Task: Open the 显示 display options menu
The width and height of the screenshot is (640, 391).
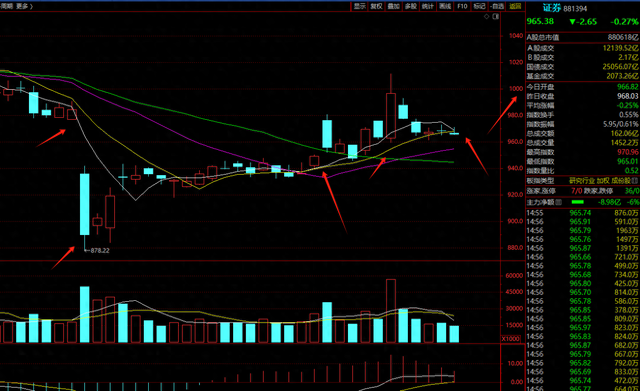Action: tap(359, 6)
